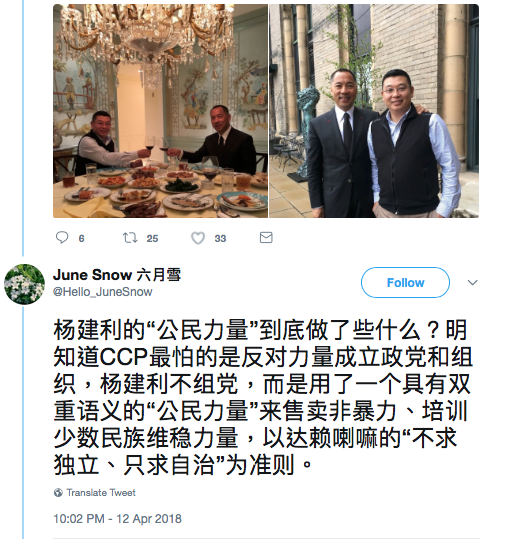
Task: Open the June Snow 六月雪 display name
Action: point(117,275)
